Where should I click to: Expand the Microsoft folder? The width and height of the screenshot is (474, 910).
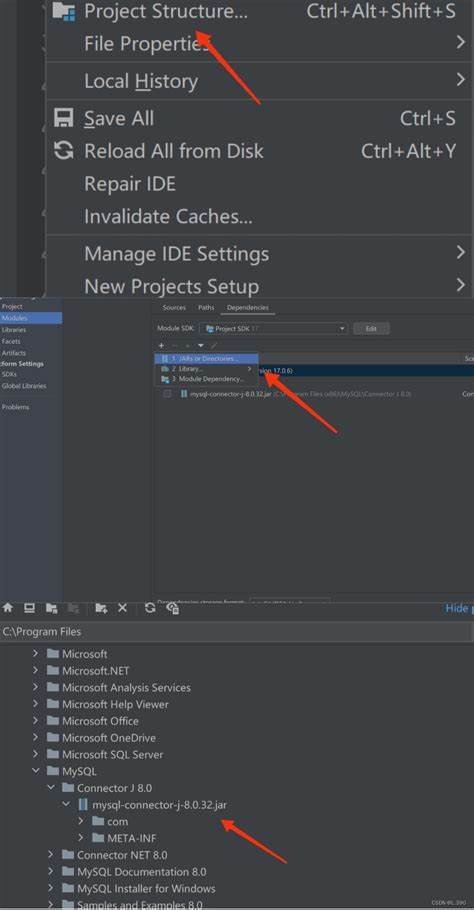point(36,653)
